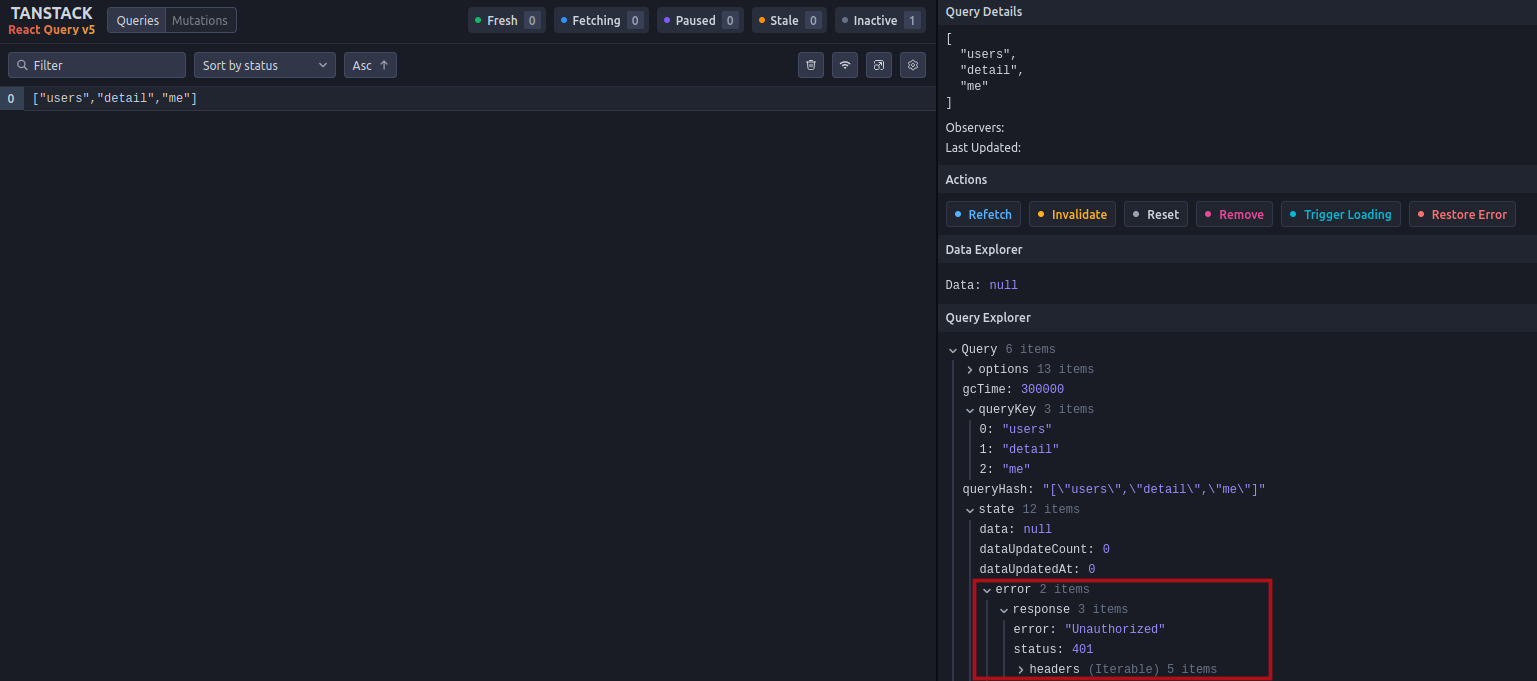Focus the Filter search field
The height and width of the screenshot is (681, 1537).
[97, 65]
